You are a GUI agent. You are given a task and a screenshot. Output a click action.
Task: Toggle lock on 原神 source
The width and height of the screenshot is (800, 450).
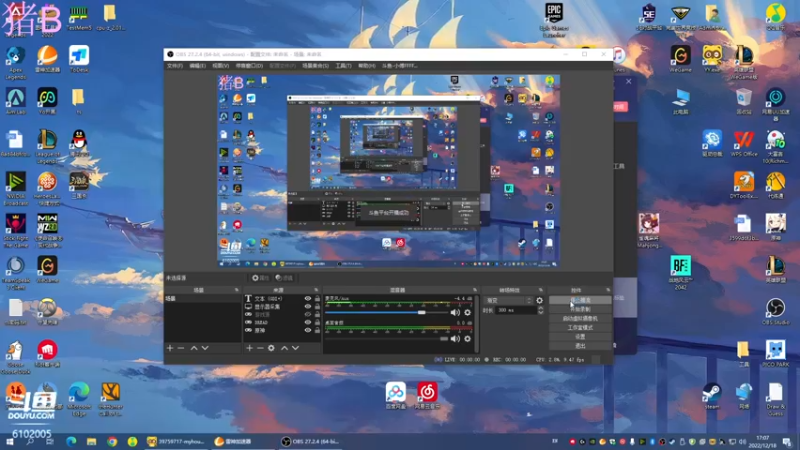(317, 330)
